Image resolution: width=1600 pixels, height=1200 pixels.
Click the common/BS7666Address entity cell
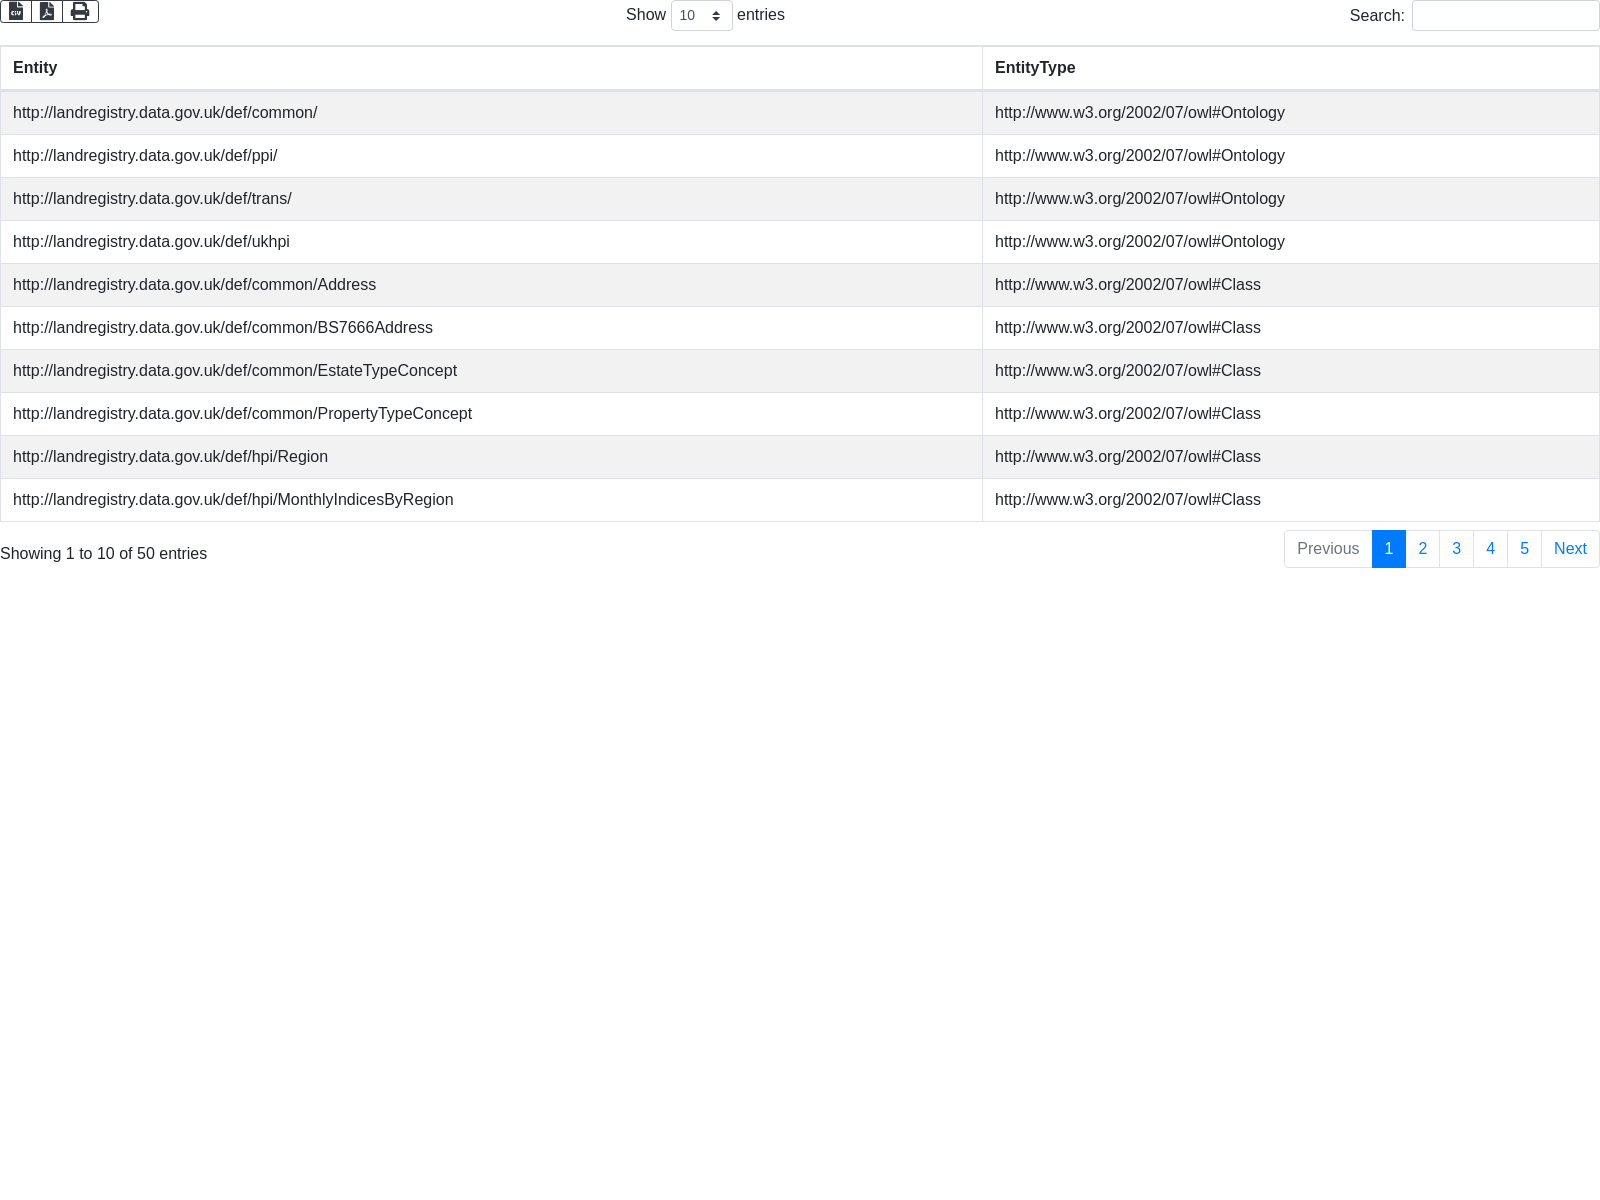click(223, 328)
